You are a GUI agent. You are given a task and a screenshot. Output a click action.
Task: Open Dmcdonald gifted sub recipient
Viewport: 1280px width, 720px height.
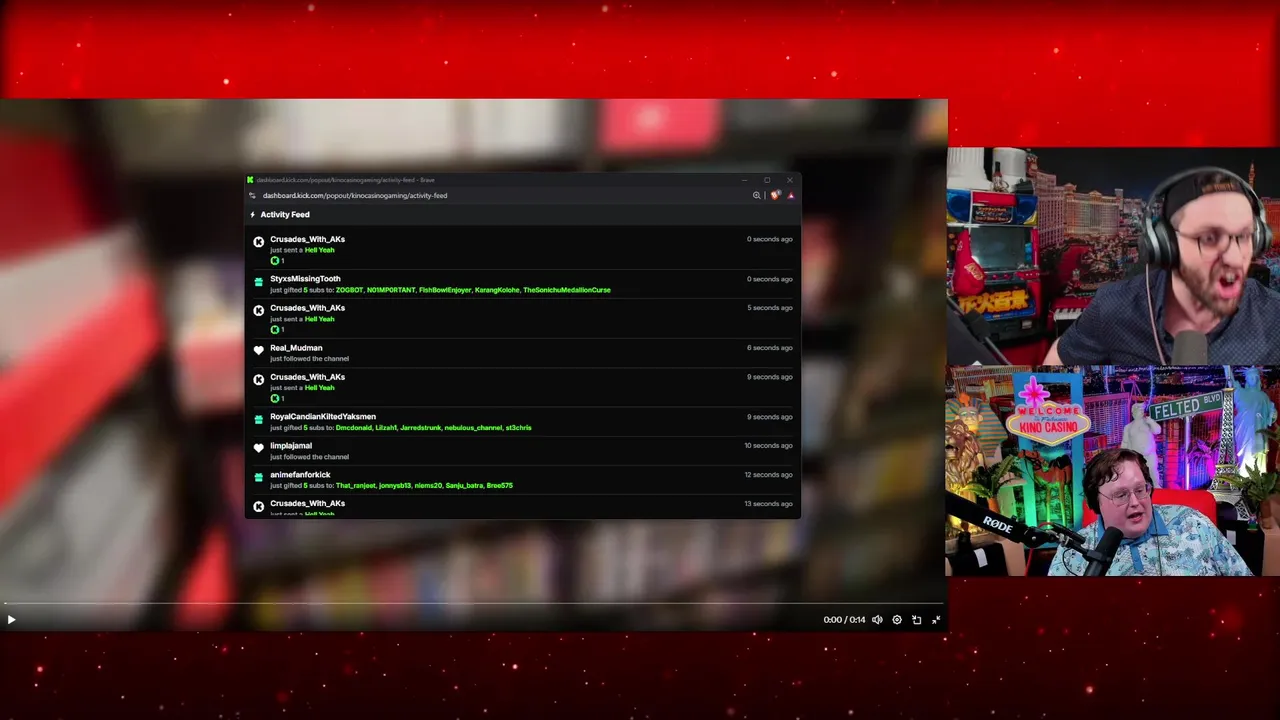(x=353, y=428)
